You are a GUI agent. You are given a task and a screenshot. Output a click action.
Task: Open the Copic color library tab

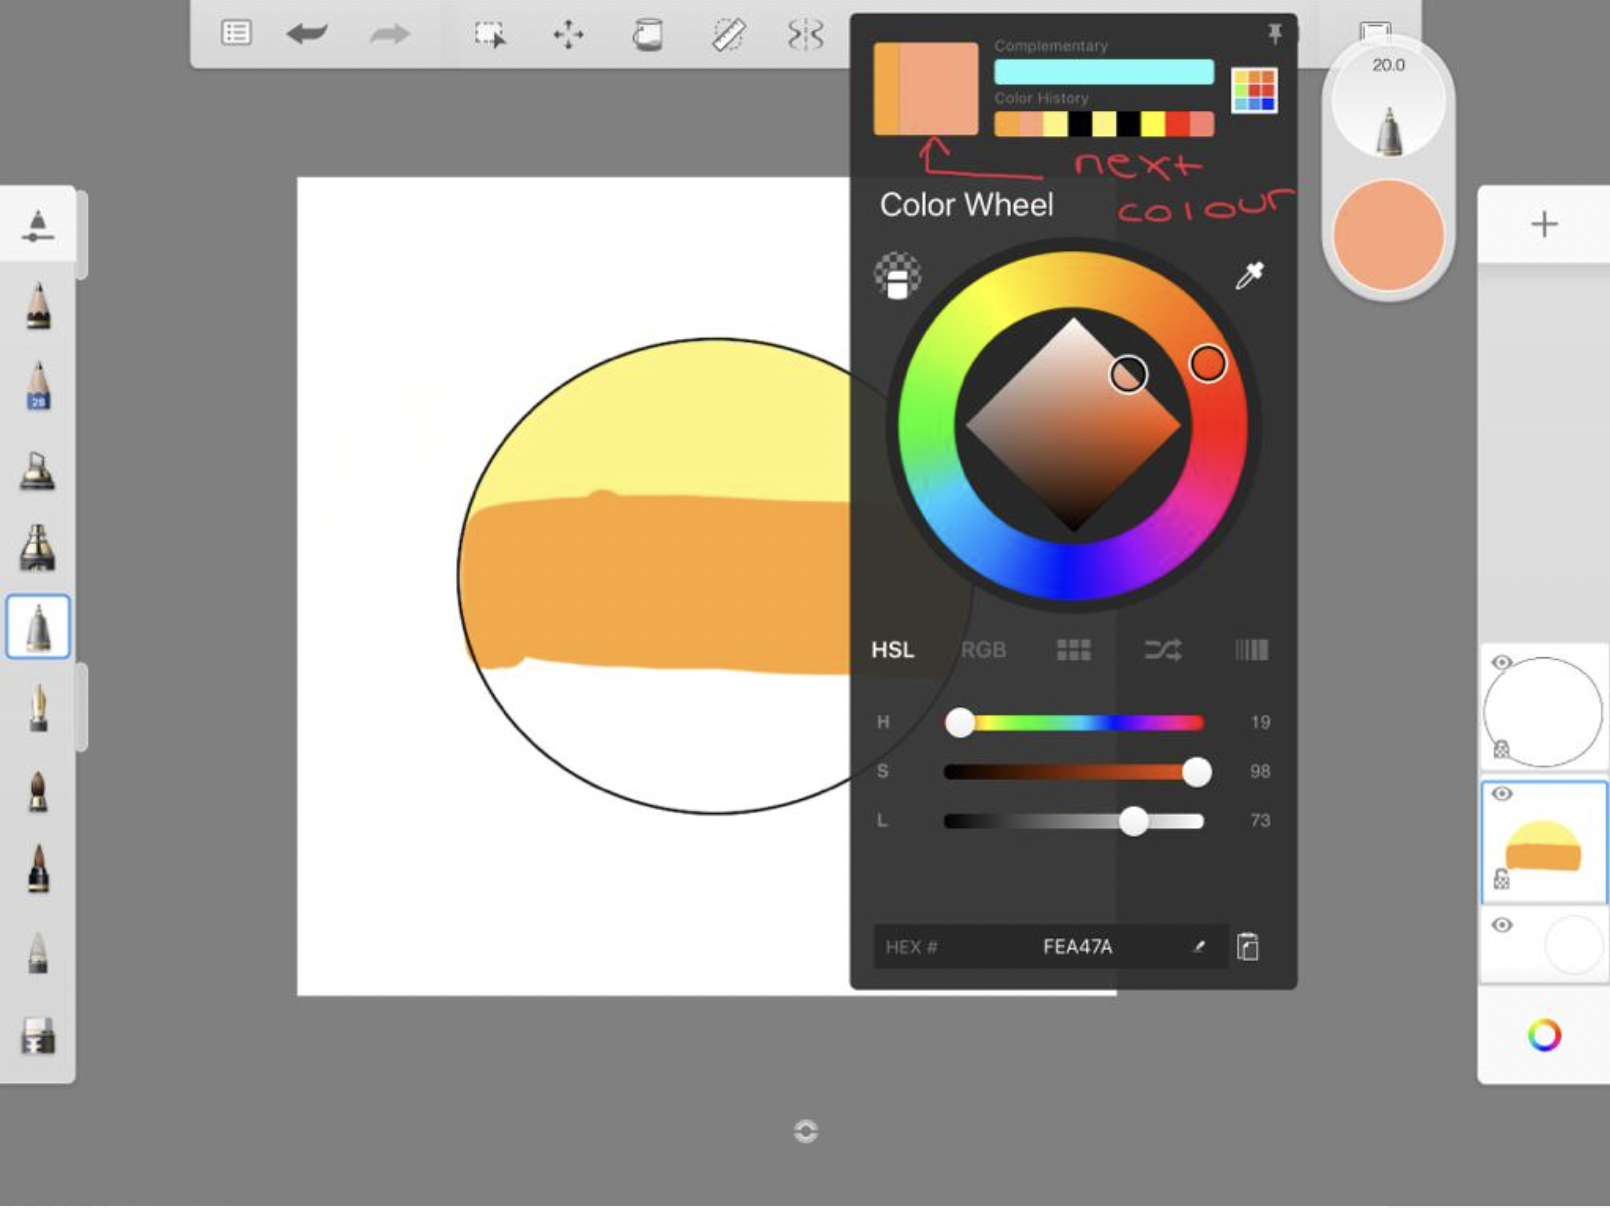pos(1251,650)
